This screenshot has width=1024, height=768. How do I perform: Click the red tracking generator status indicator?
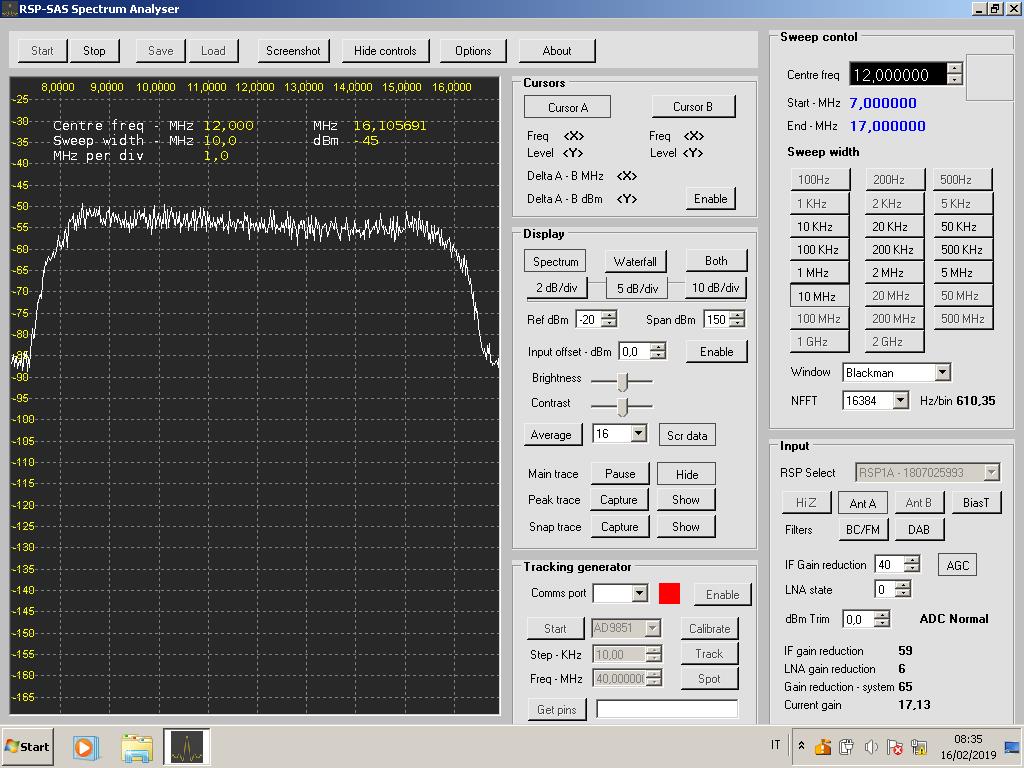point(669,594)
